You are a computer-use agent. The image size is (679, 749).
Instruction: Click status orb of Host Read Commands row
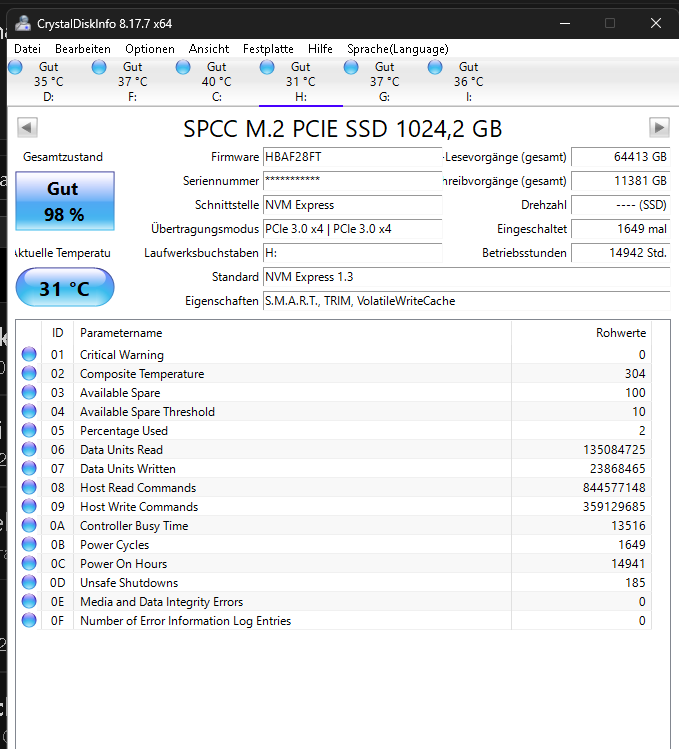tap(29, 487)
